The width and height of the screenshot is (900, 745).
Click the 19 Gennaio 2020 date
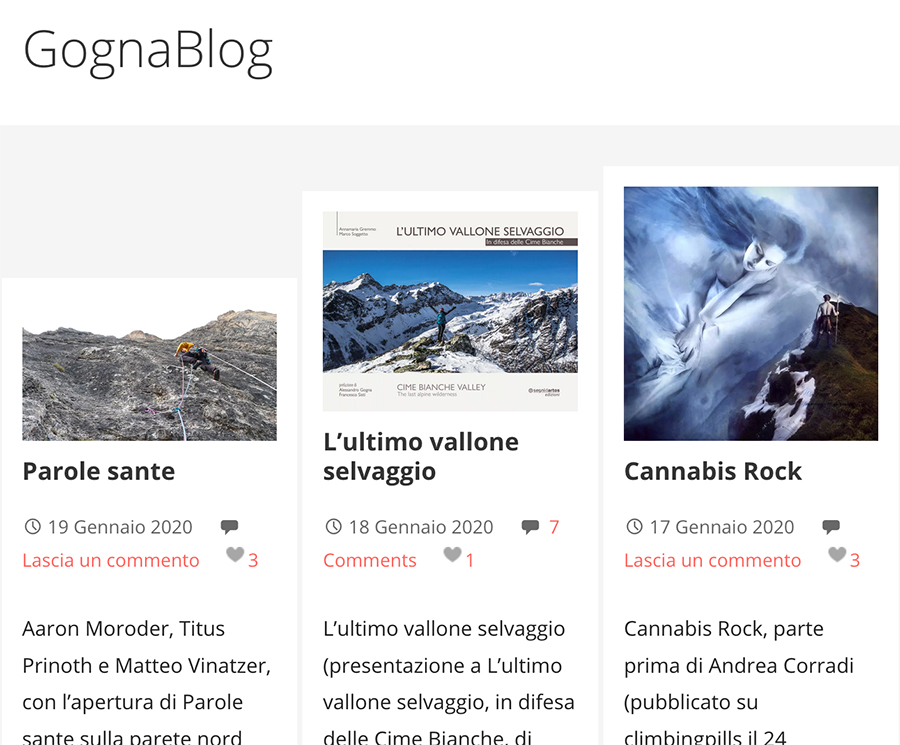[x=120, y=527]
